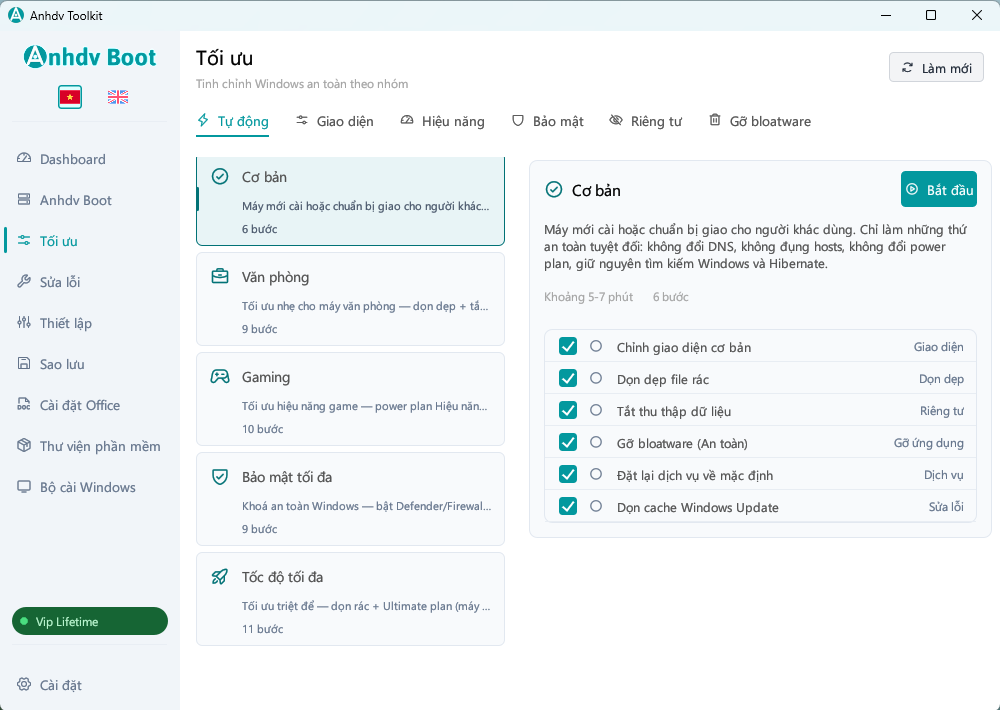
Task: Click the Tối ưu sliders icon in sidebar
Action: click(x=24, y=240)
